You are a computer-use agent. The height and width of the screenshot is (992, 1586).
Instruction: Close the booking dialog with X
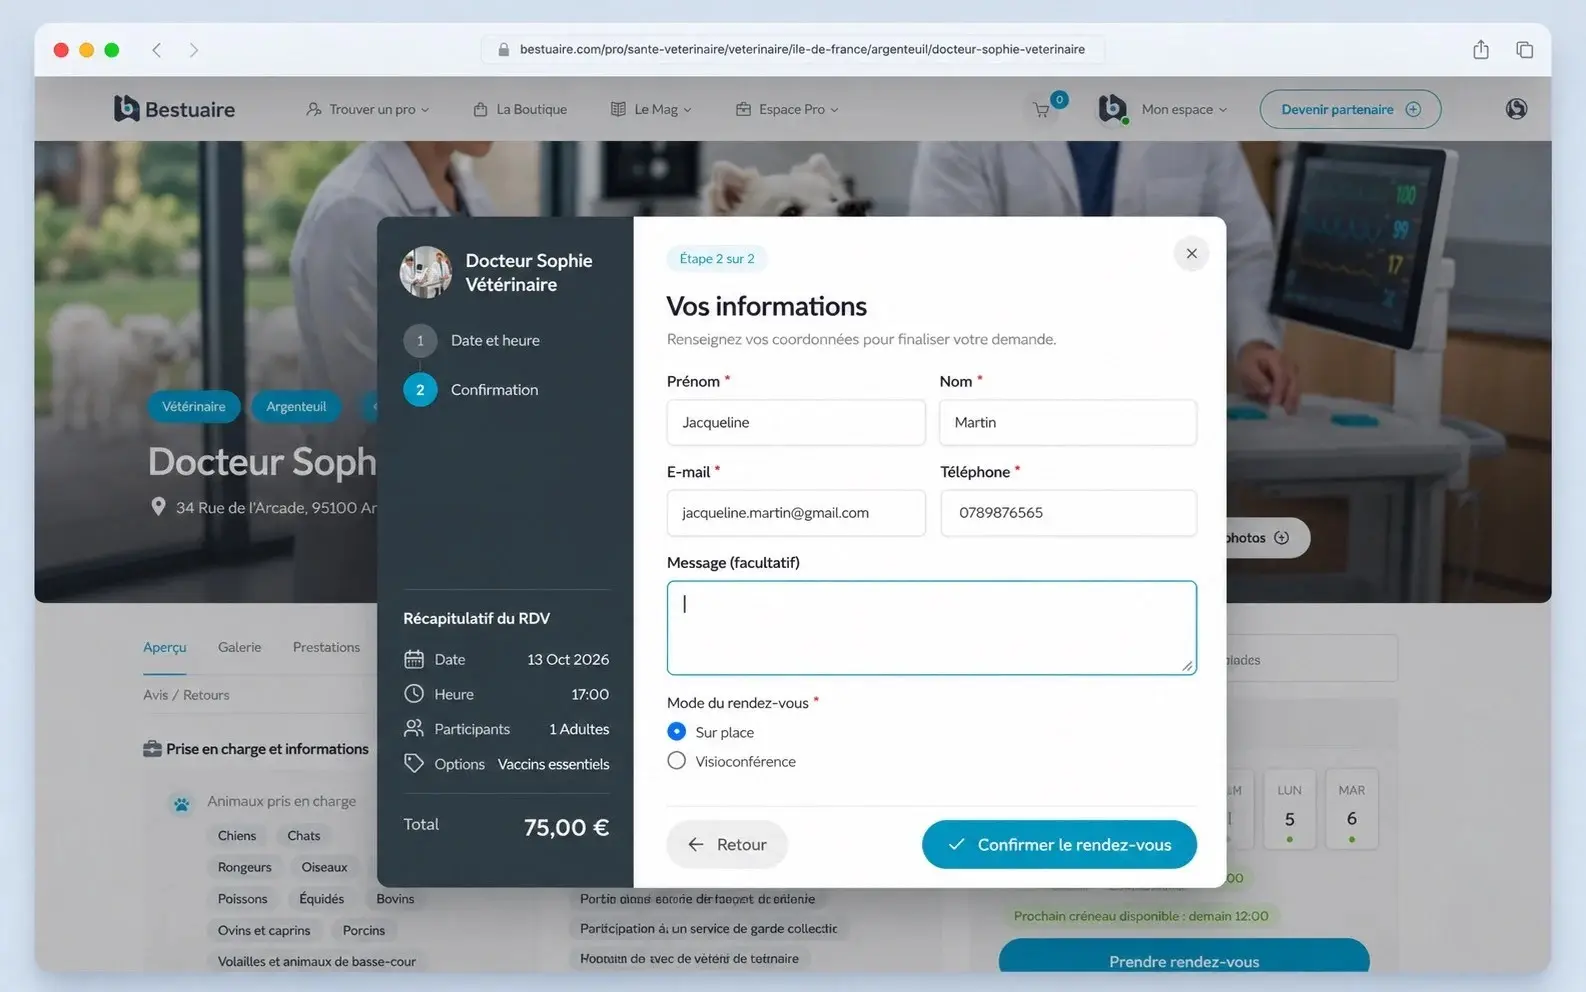pos(1191,254)
